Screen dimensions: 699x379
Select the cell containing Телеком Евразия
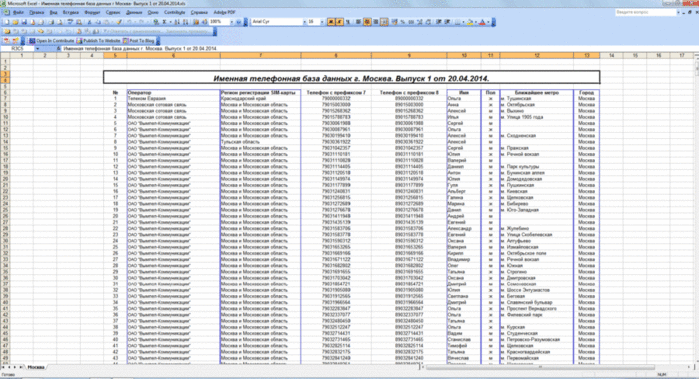[x=173, y=99]
